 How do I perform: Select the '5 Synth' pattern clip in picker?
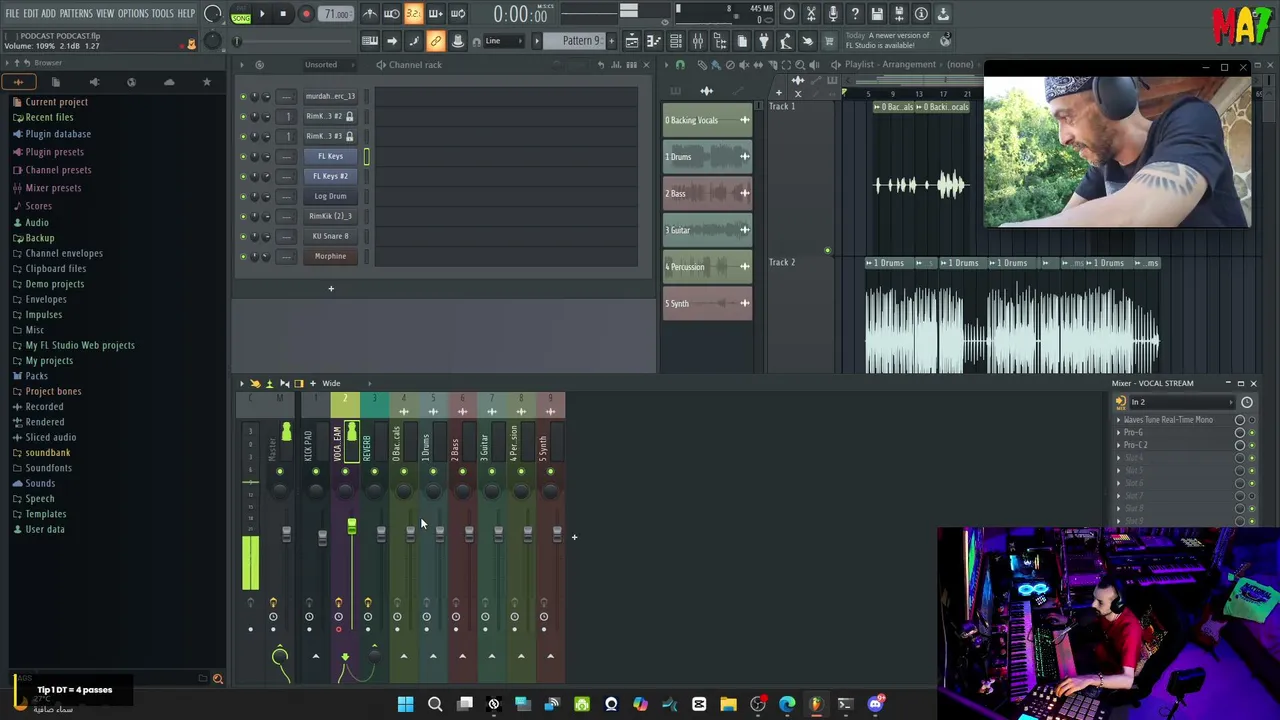(707, 304)
